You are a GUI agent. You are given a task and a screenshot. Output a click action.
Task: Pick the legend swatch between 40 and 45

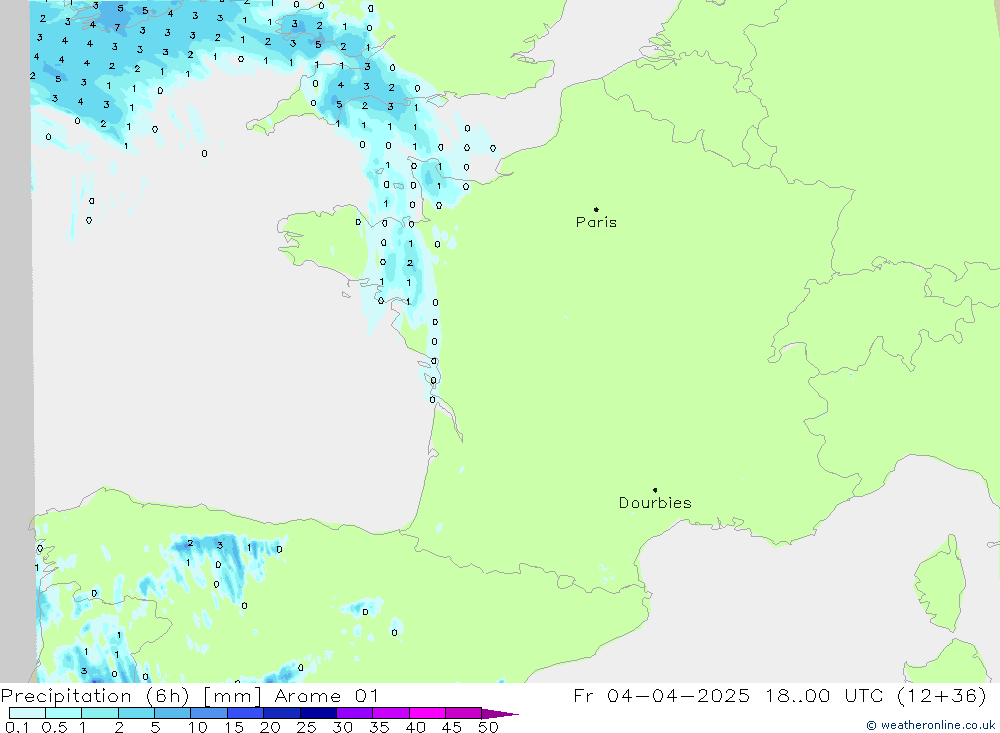pos(427,713)
